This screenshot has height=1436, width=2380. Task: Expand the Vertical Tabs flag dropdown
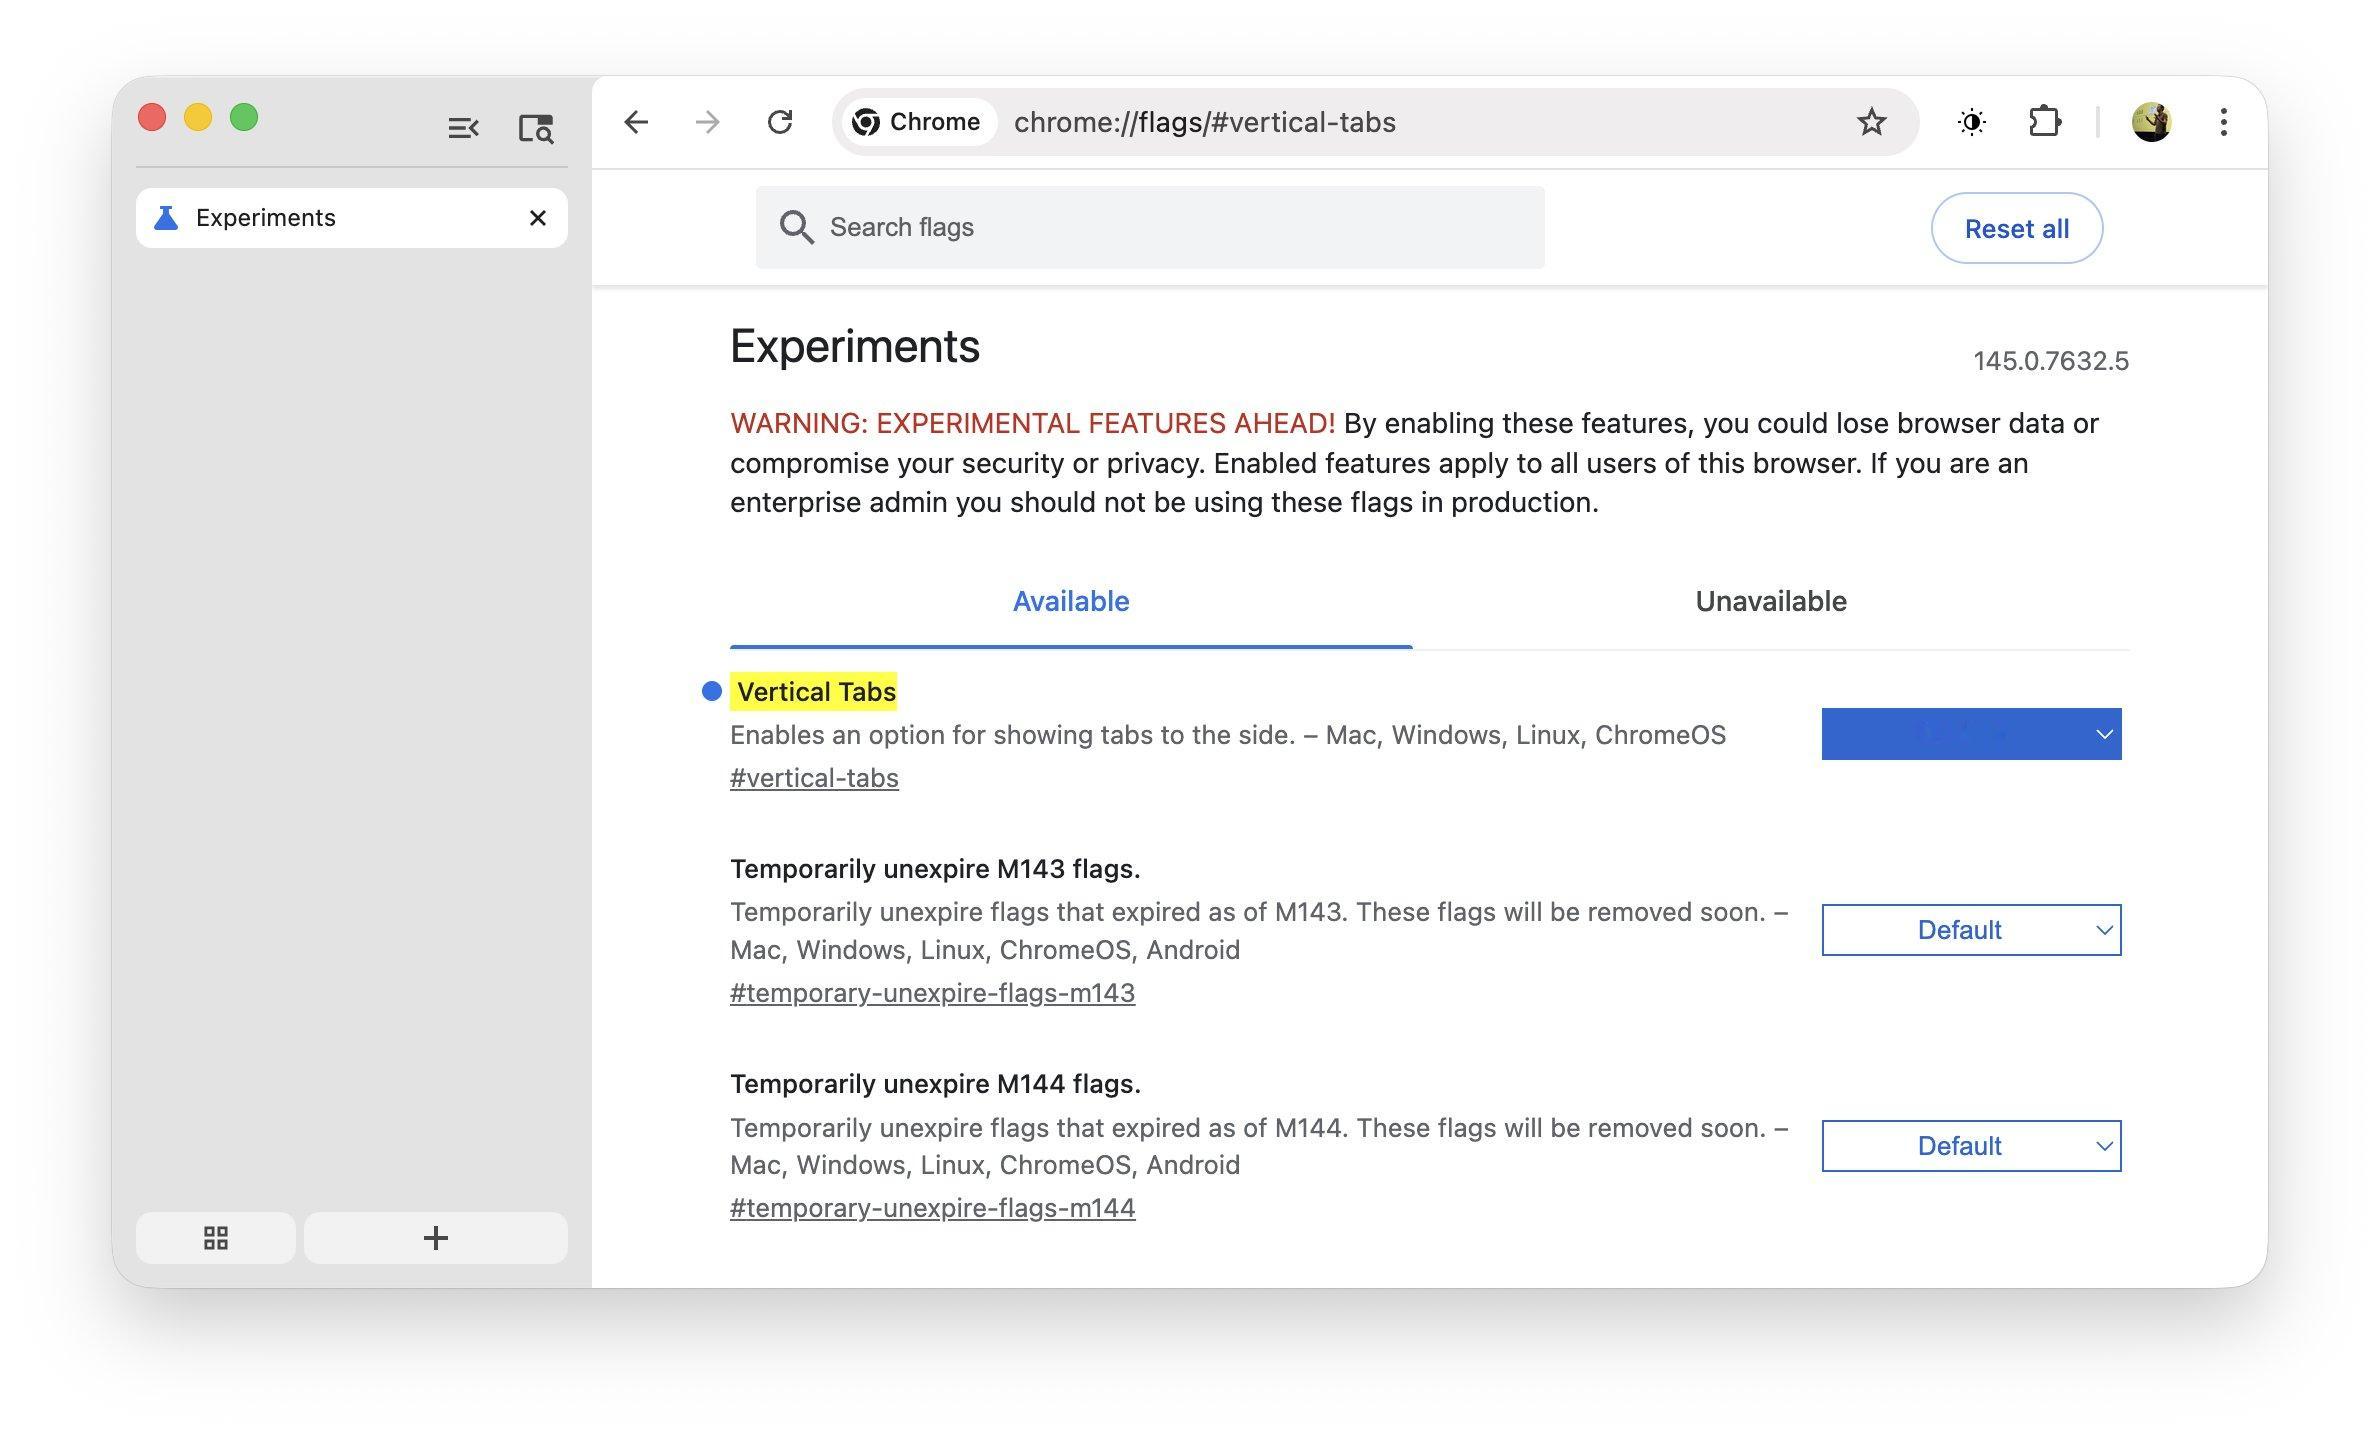click(x=1970, y=733)
